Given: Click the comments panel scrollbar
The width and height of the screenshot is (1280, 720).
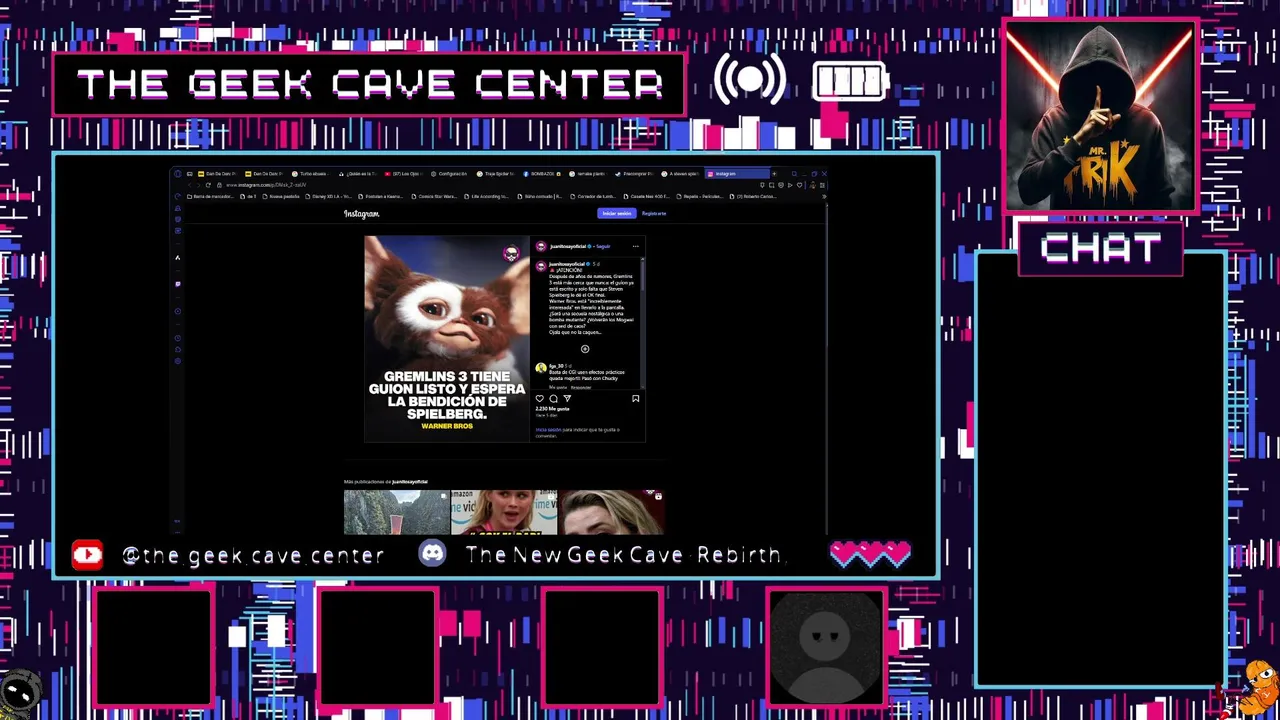Looking at the screenshot, I should click(642, 275).
